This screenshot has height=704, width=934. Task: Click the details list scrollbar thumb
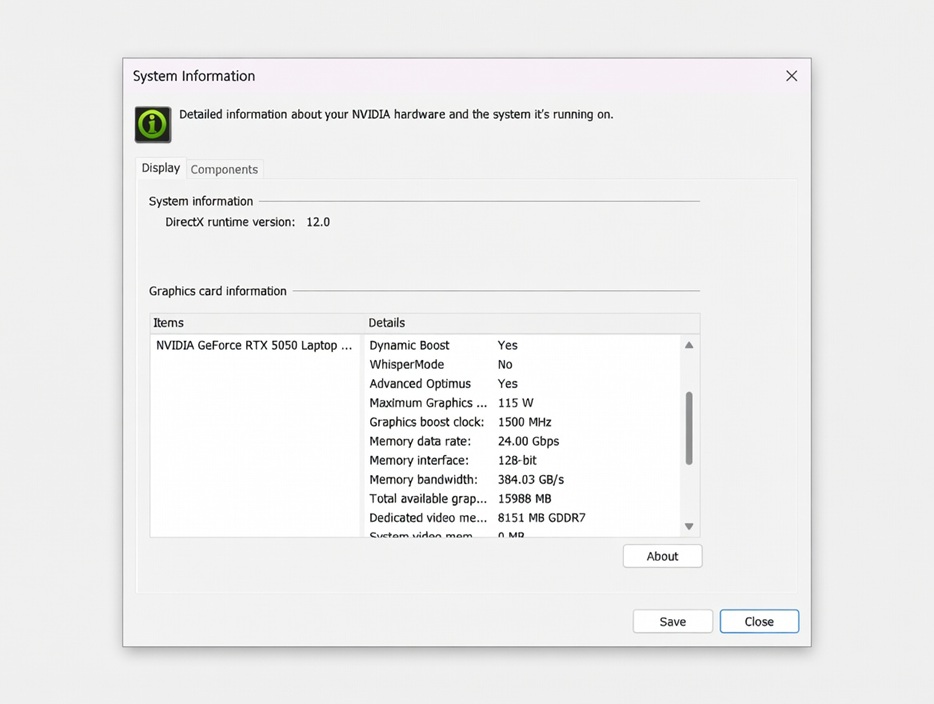click(689, 428)
